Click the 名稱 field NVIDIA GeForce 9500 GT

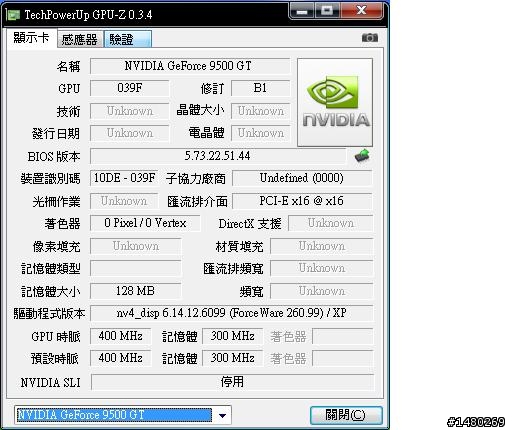point(190,66)
